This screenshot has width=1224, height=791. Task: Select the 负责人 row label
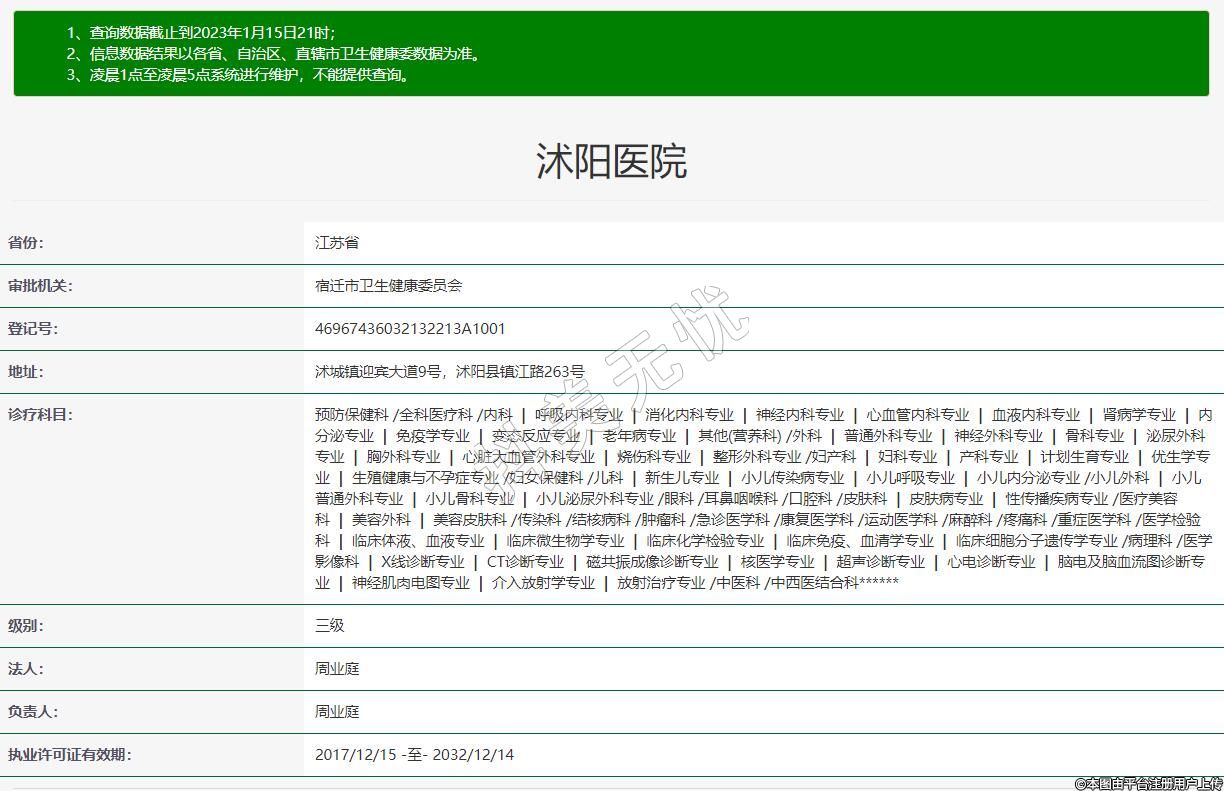[33, 712]
